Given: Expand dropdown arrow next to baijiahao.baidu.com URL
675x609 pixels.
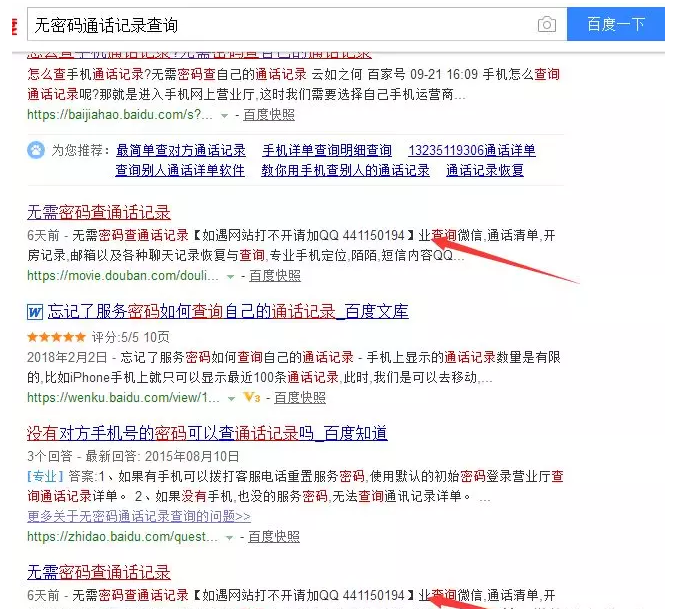Looking at the screenshot, I should (x=224, y=115).
